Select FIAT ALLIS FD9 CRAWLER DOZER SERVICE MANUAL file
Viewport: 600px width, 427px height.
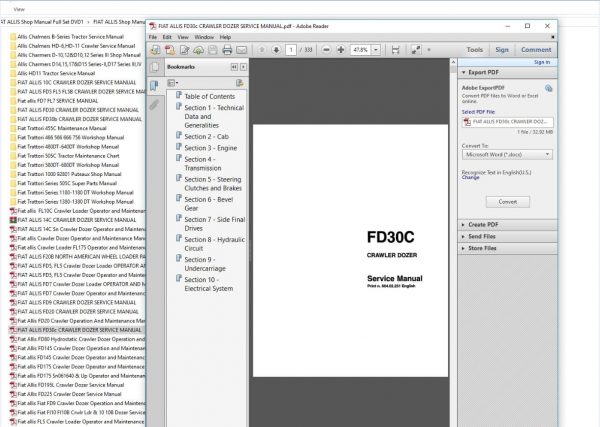[x=77, y=303]
